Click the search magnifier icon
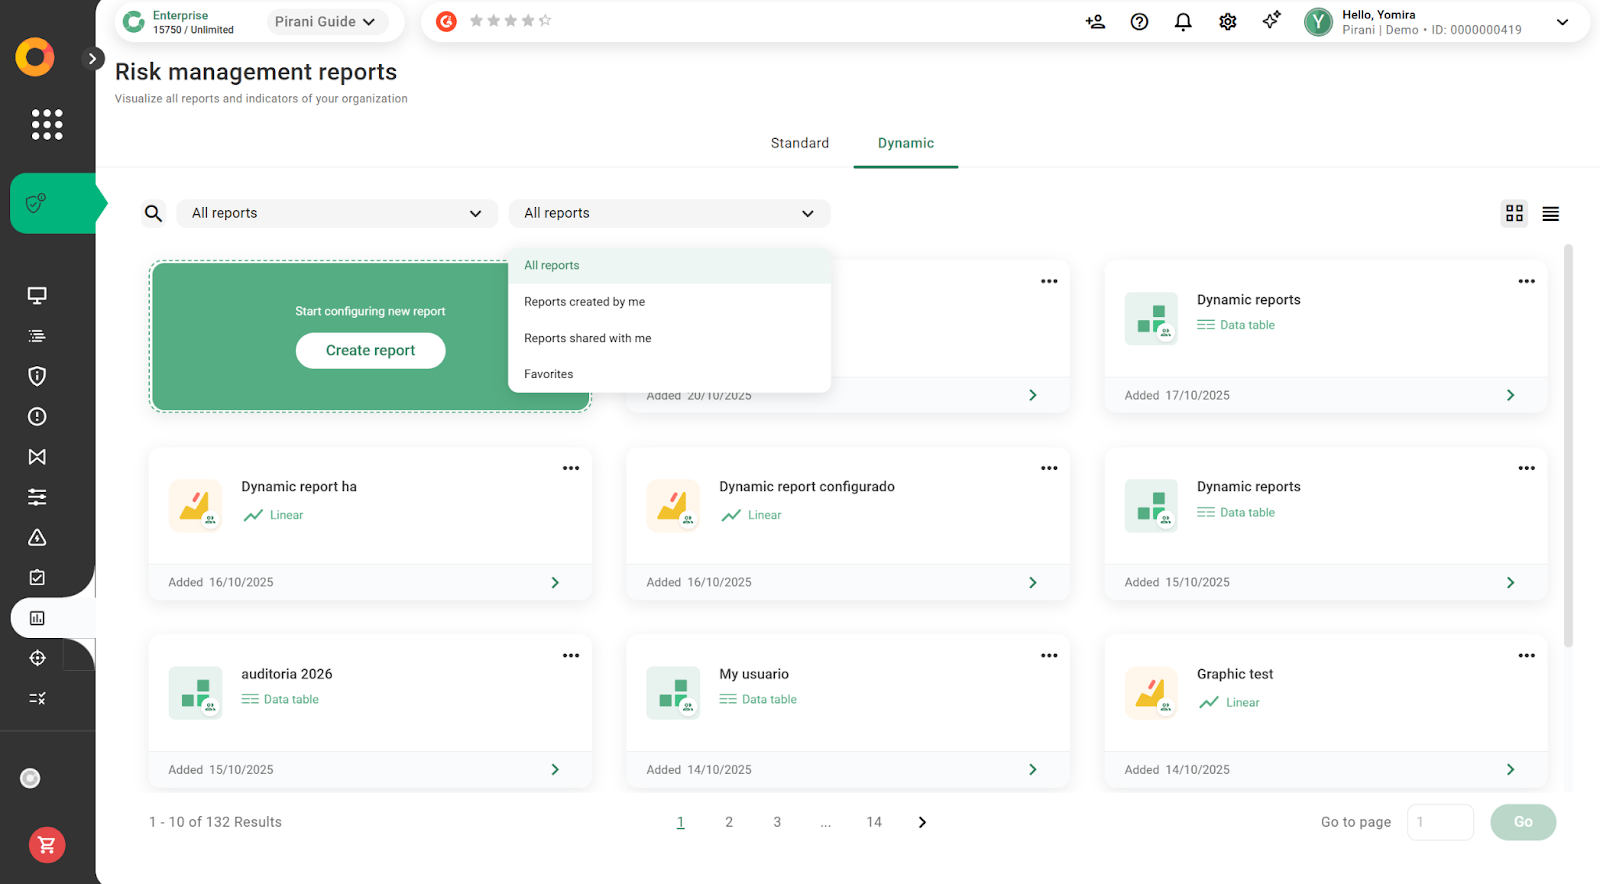1600x884 pixels. pos(153,213)
